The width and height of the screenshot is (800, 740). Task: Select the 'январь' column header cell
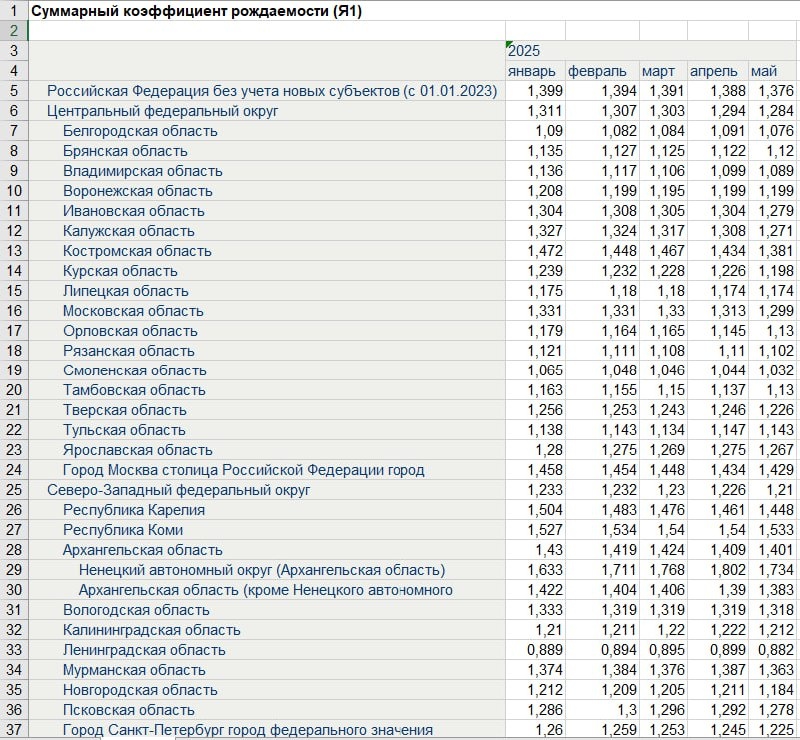(x=535, y=71)
